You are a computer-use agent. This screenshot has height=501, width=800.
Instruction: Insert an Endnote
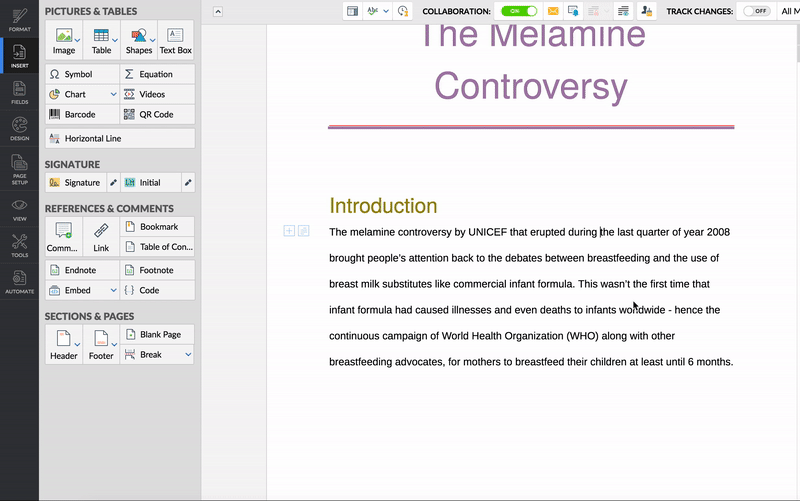[x=83, y=270]
